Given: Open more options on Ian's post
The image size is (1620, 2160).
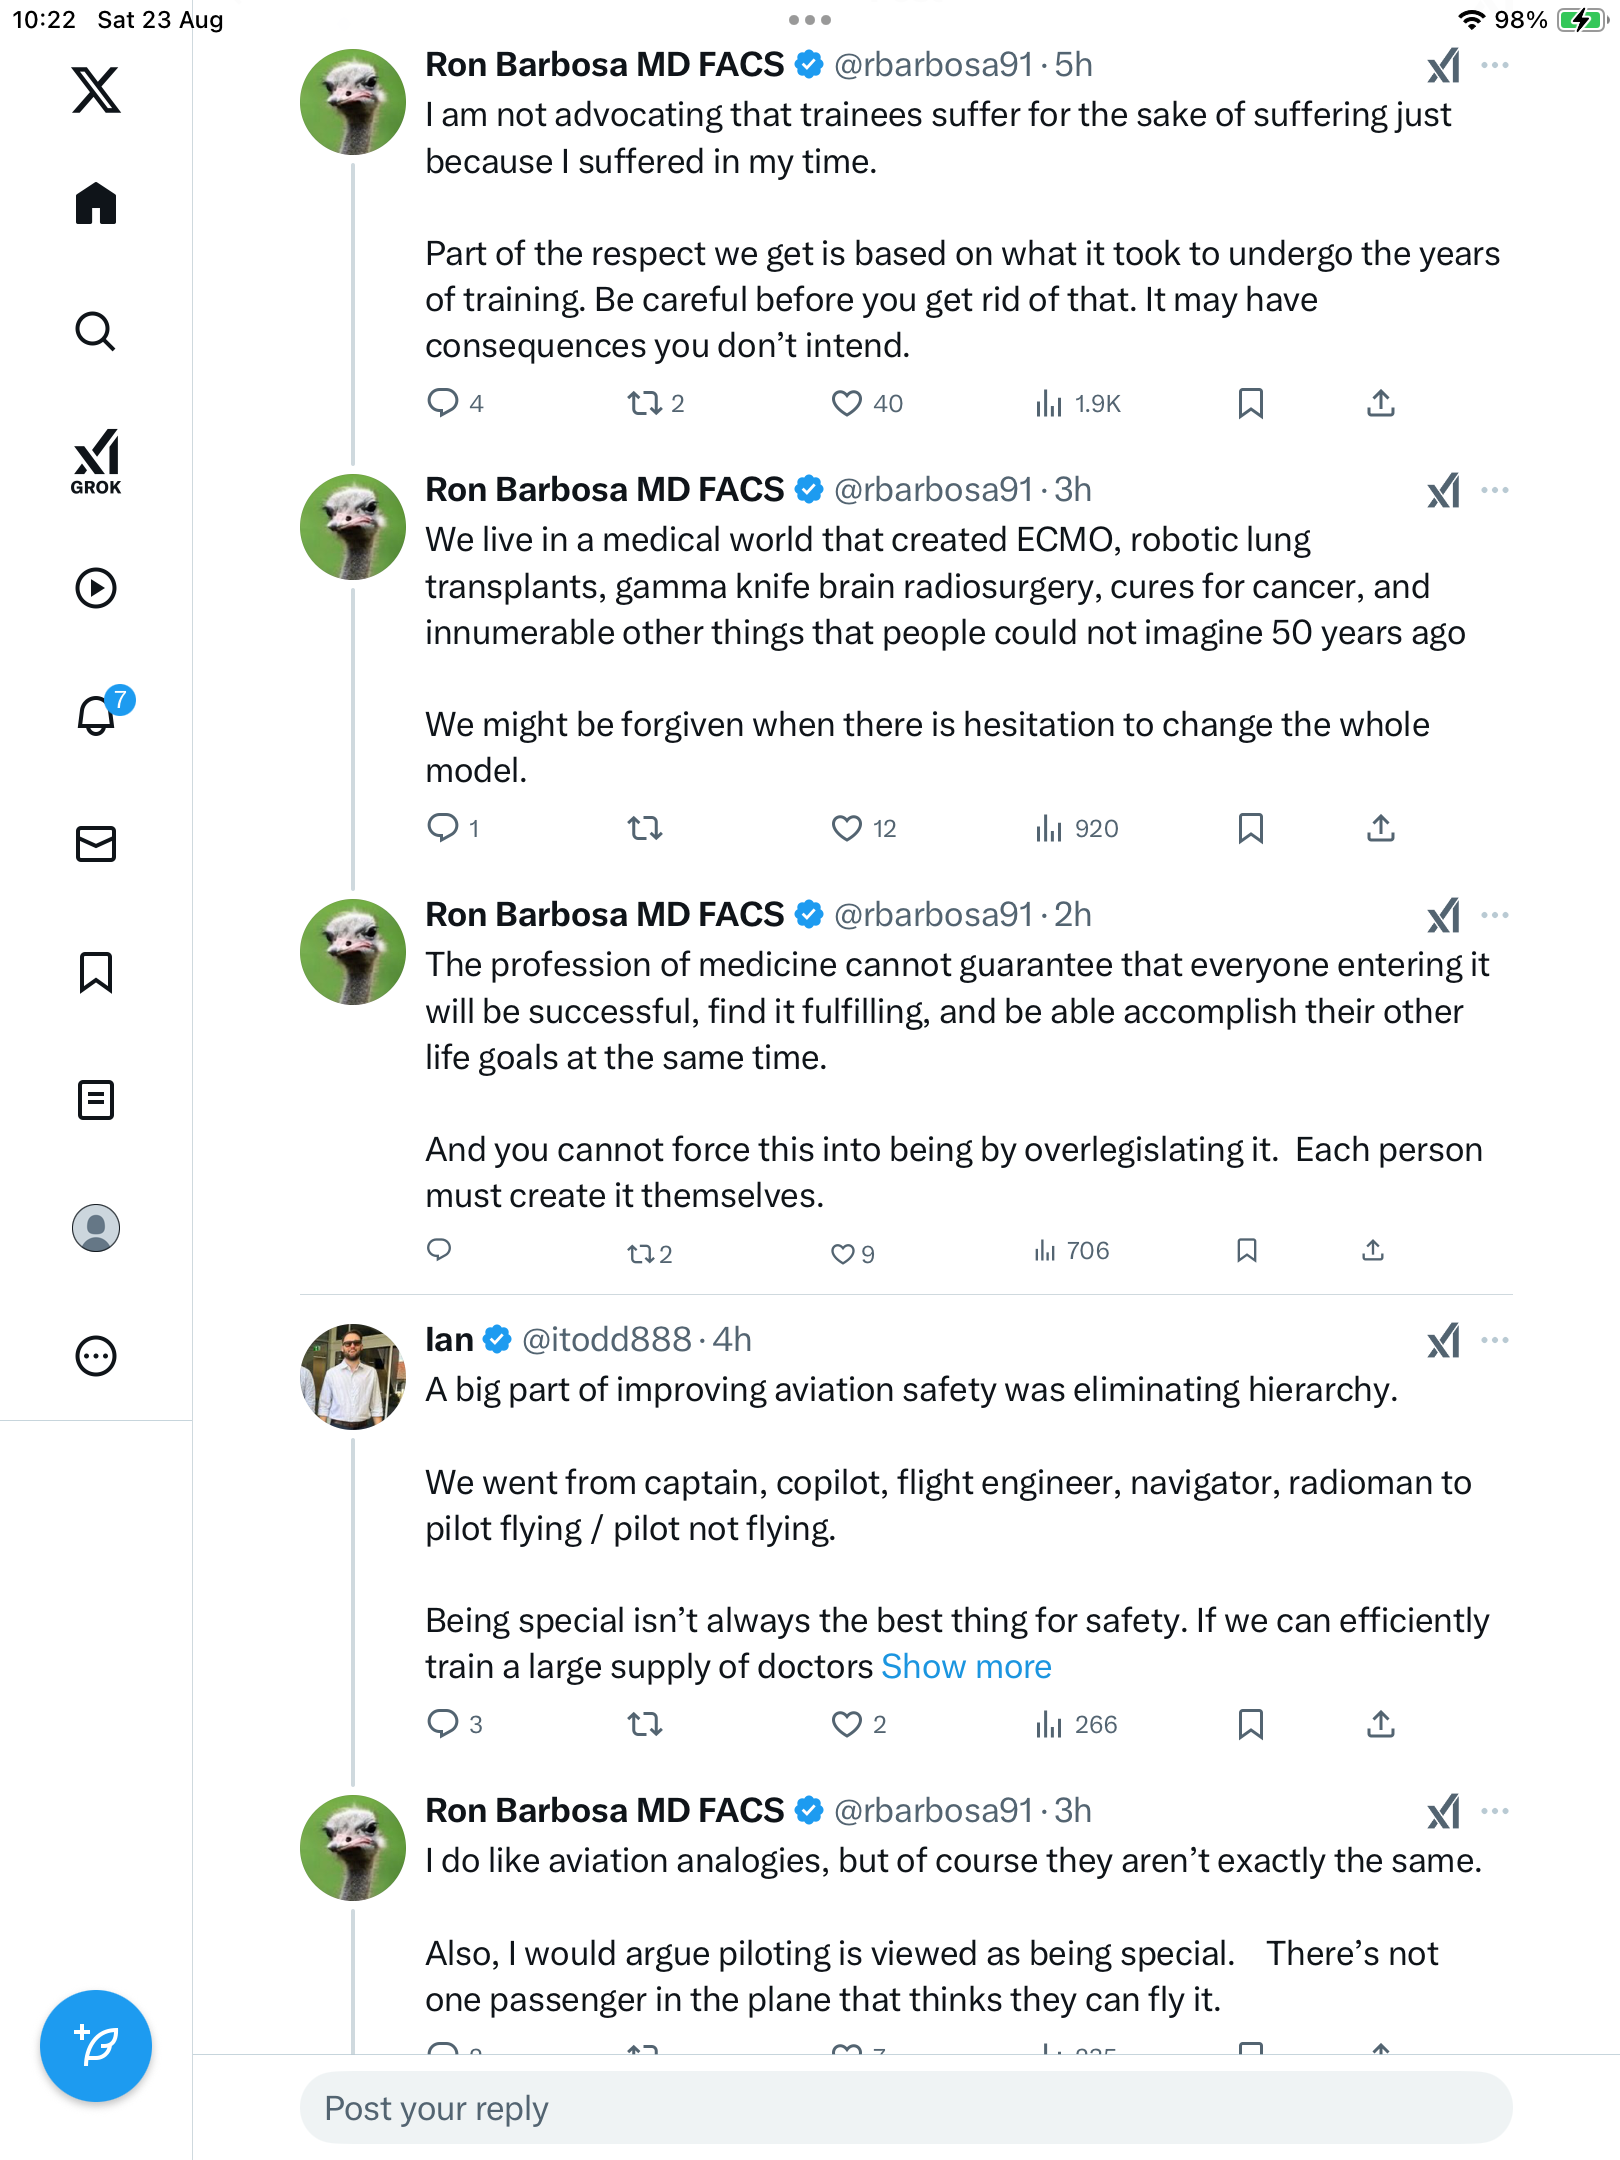Looking at the screenshot, I should [x=1495, y=1340].
